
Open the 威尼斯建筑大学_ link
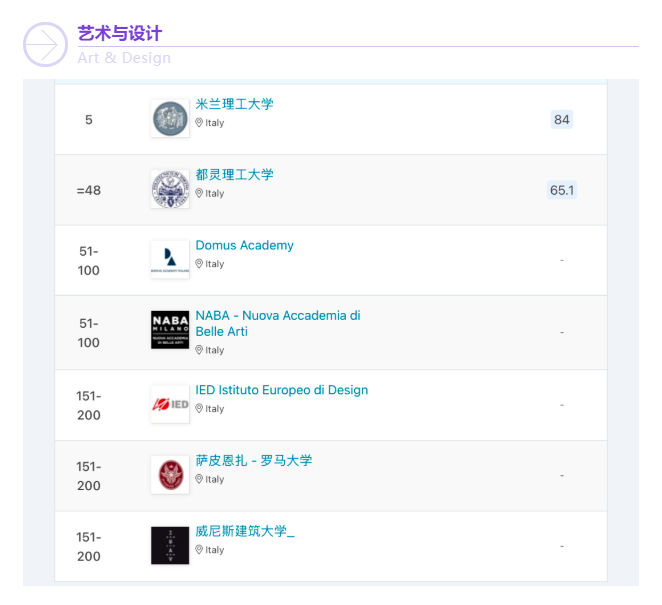click(245, 531)
